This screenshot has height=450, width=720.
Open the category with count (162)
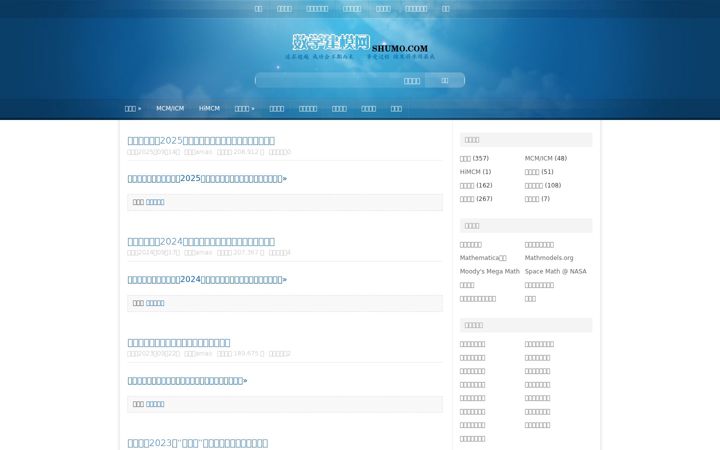pos(476,186)
